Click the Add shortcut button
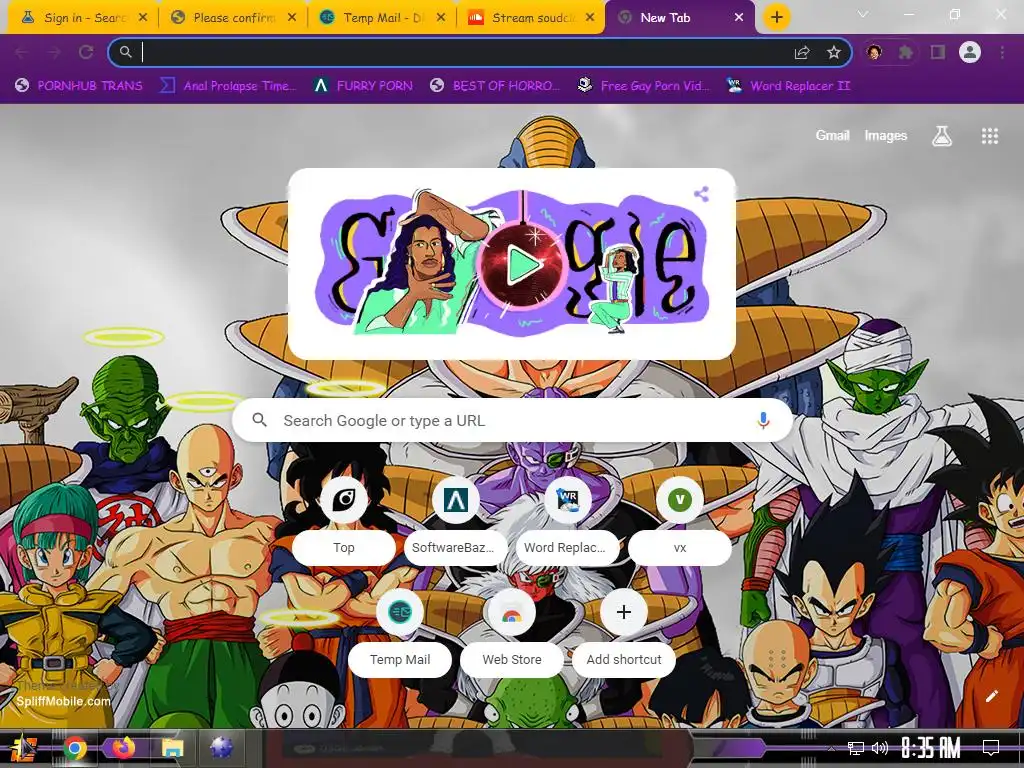The image size is (1024, 768). pyautogui.click(x=624, y=635)
